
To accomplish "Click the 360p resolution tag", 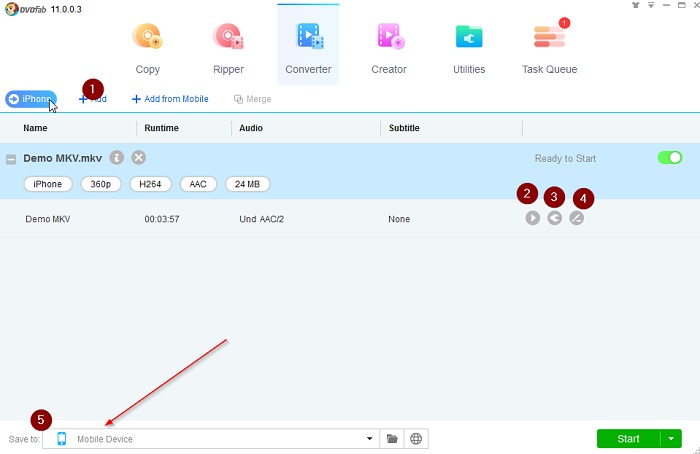I will [101, 184].
